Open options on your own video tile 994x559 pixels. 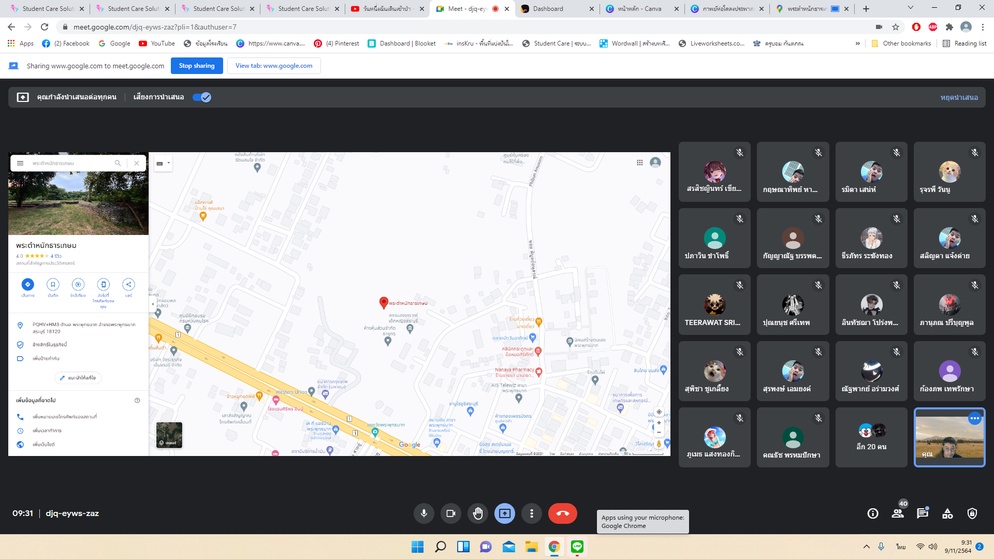click(974, 418)
